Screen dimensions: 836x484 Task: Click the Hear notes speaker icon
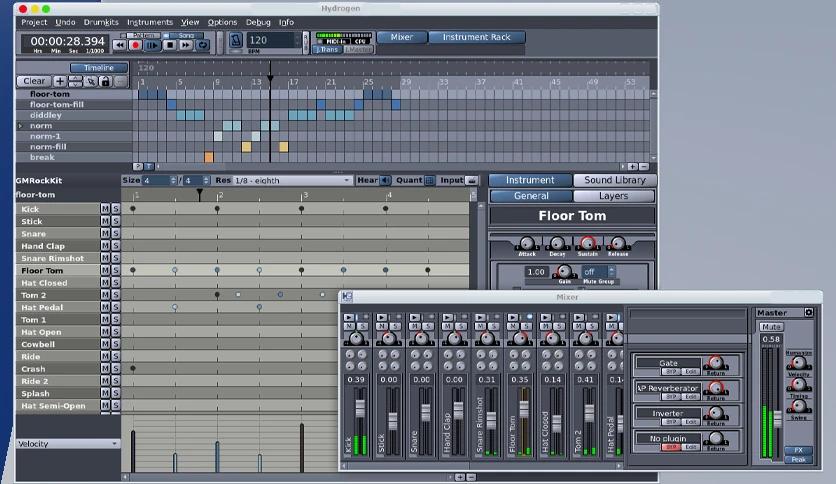coord(386,181)
